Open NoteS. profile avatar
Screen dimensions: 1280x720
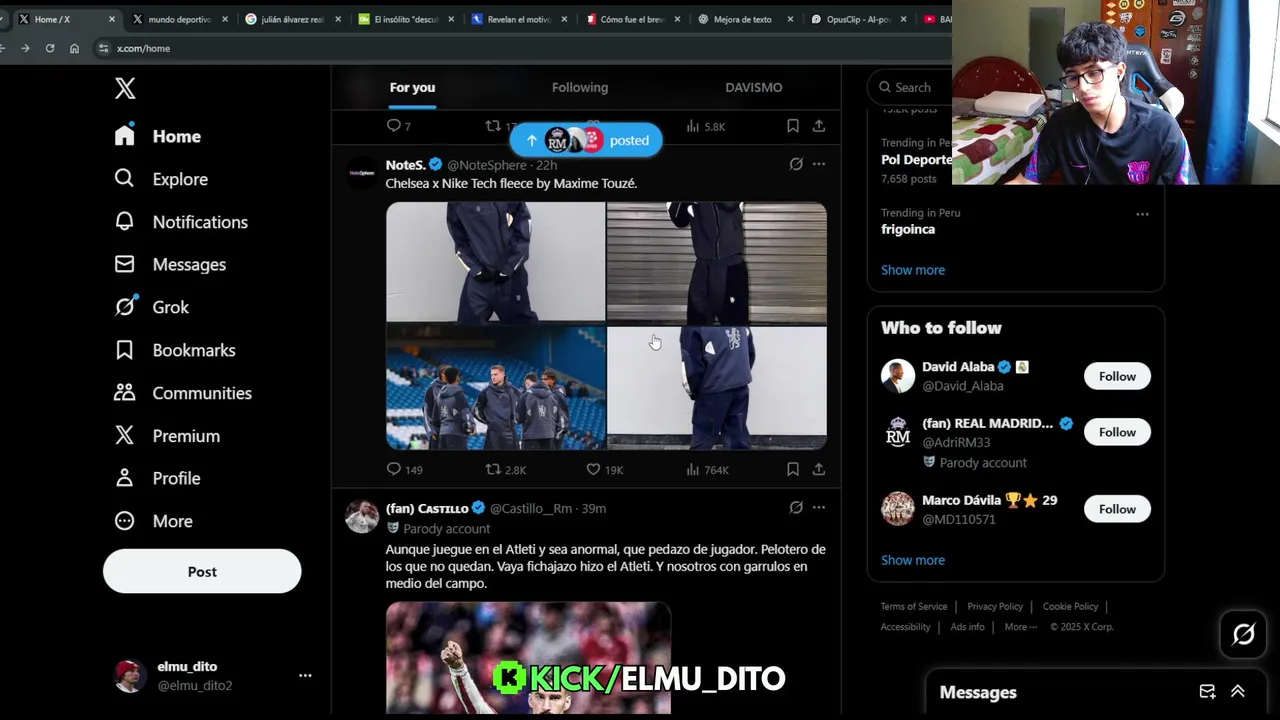tap(361, 173)
